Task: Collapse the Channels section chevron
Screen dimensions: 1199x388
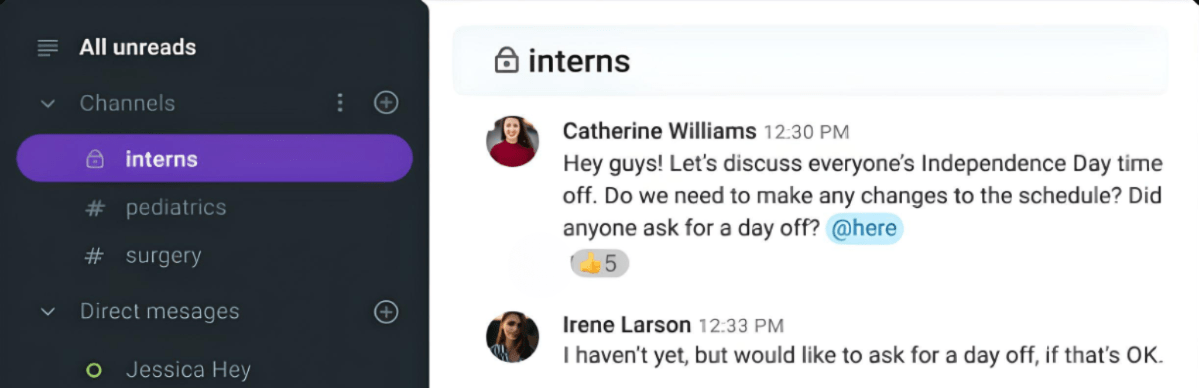Action: pyautogui.click(x=47, y=103)
